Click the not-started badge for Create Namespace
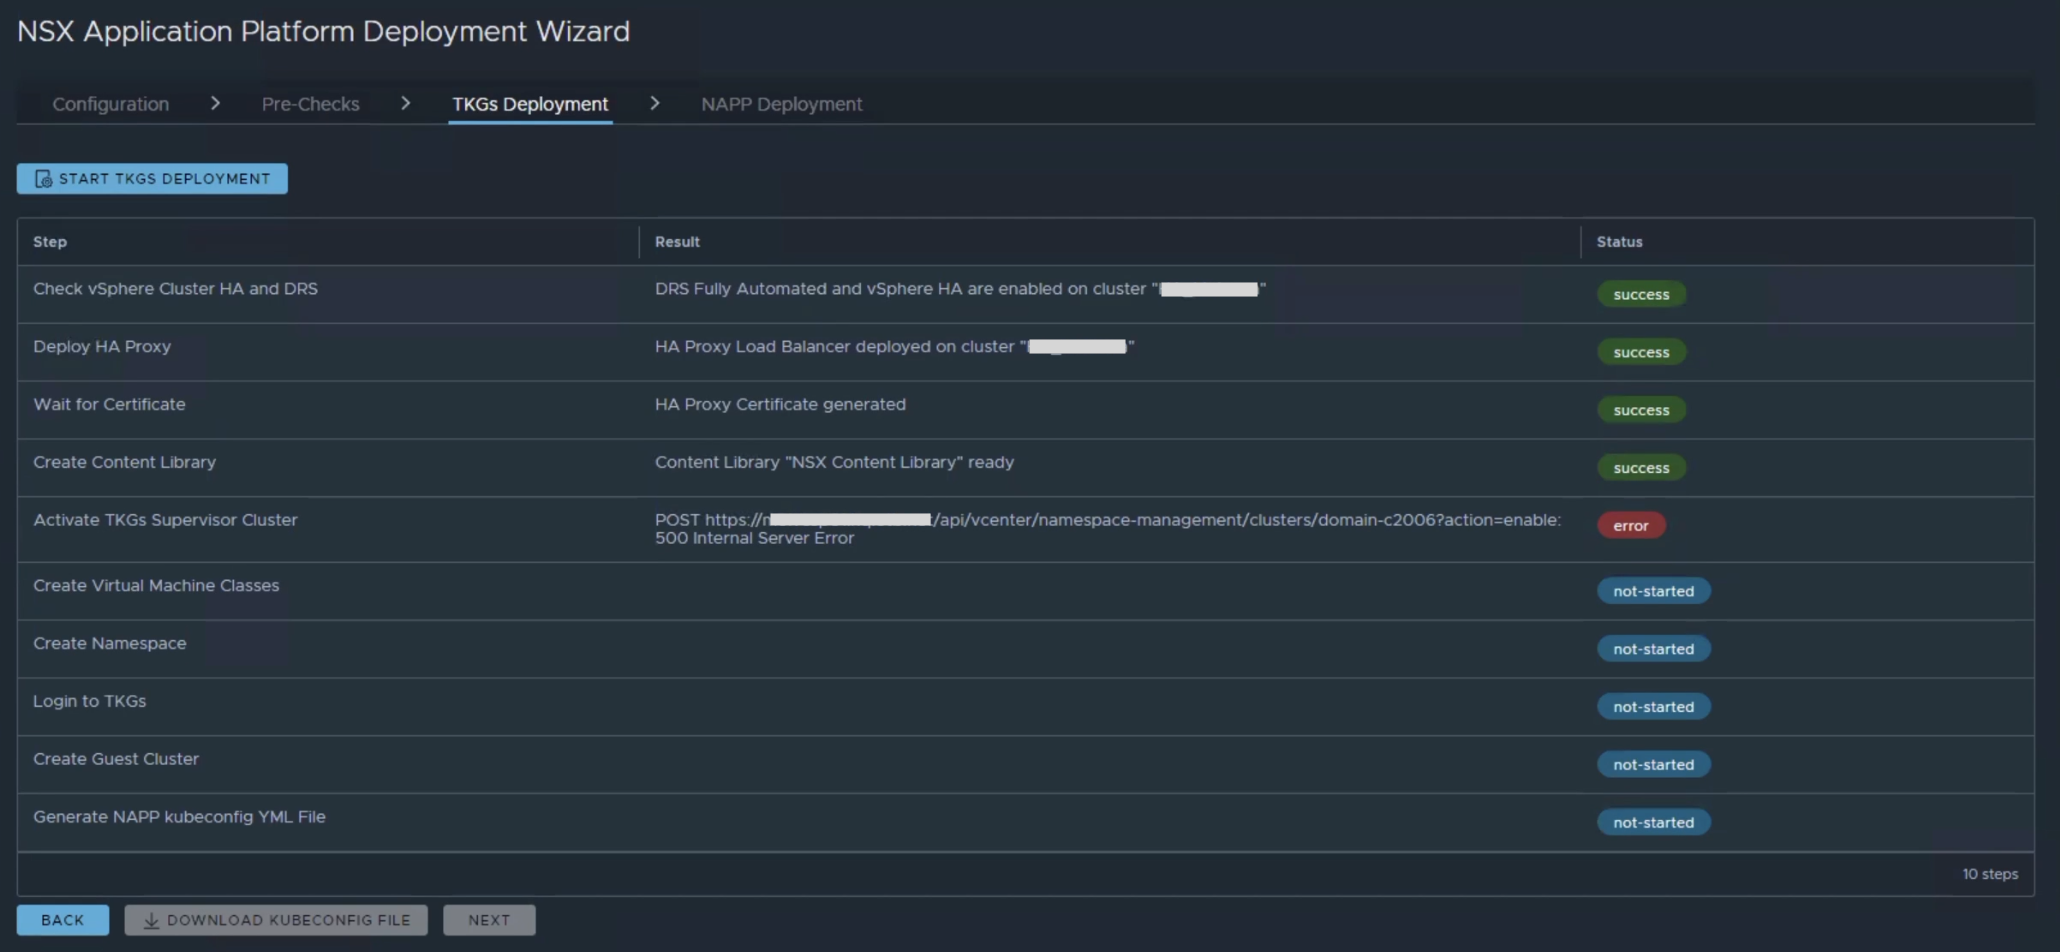The width and height of the screenshot is (2060, 952). pyautogui.click(x=1653, y=650)
